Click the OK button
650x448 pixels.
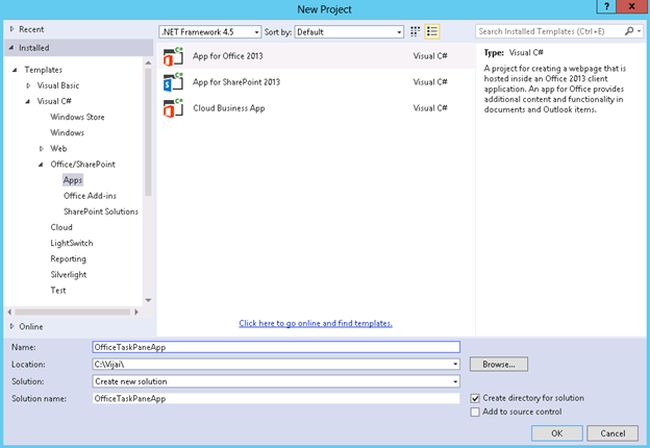(557, 433)
